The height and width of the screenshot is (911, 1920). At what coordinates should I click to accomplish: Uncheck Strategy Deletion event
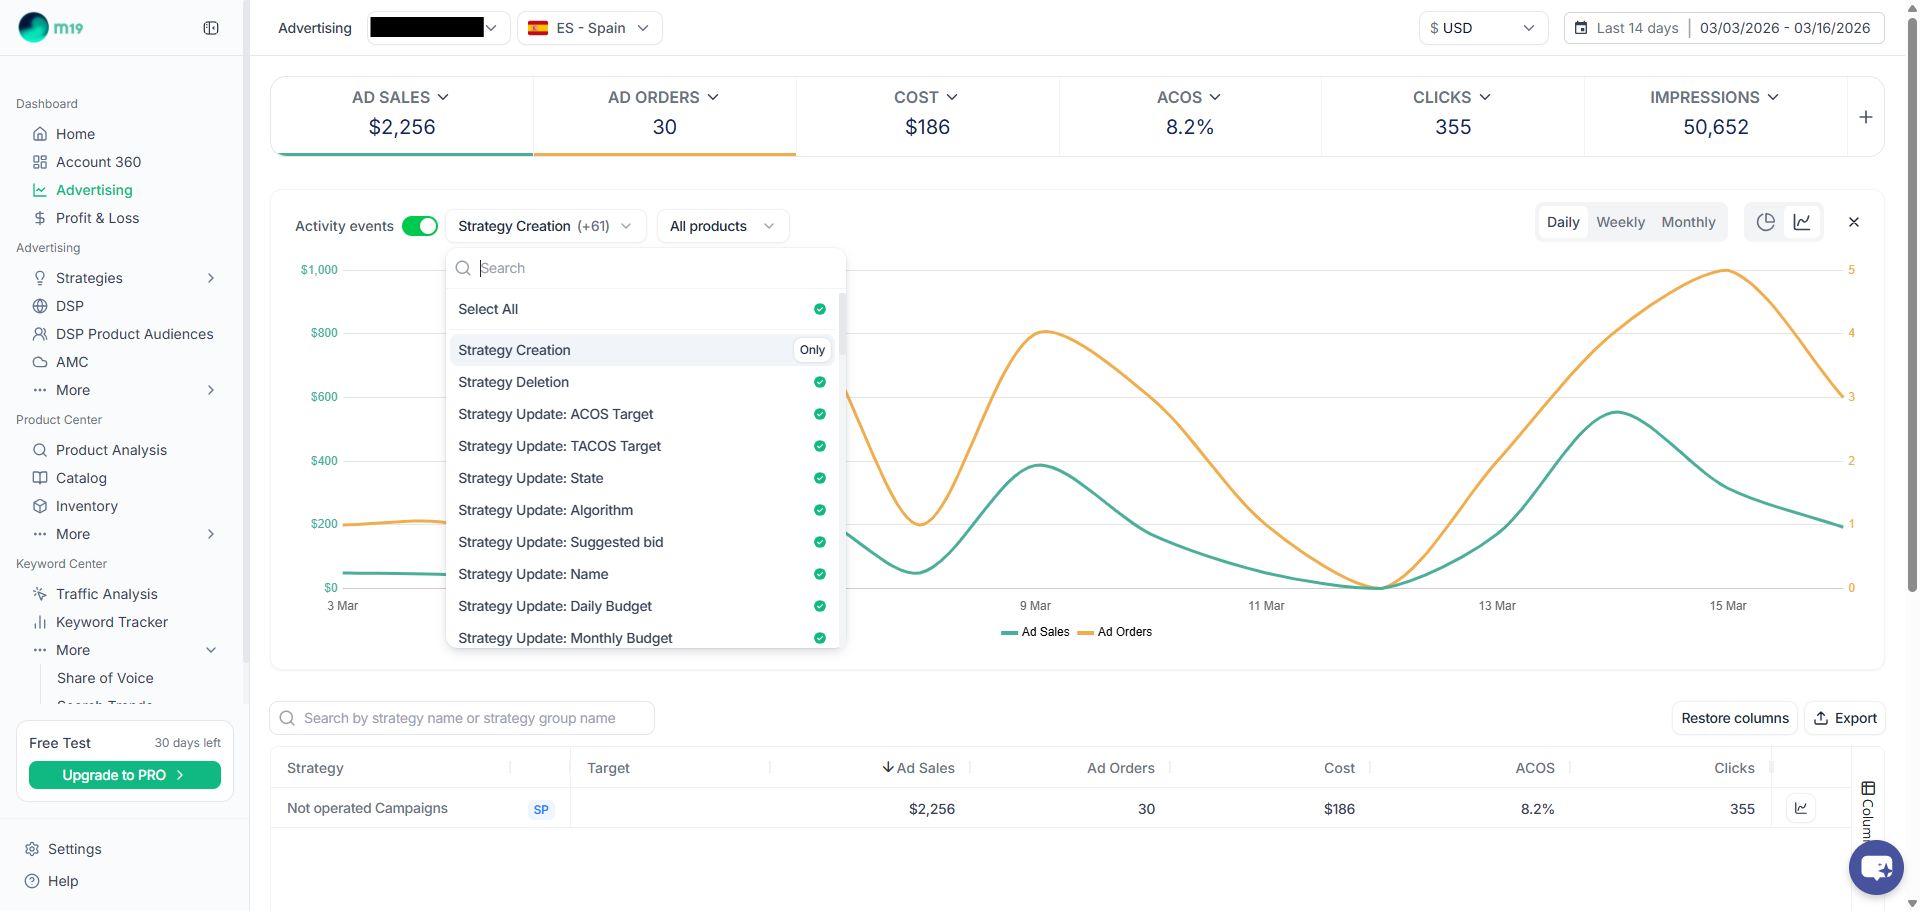[x=819, y=382]
